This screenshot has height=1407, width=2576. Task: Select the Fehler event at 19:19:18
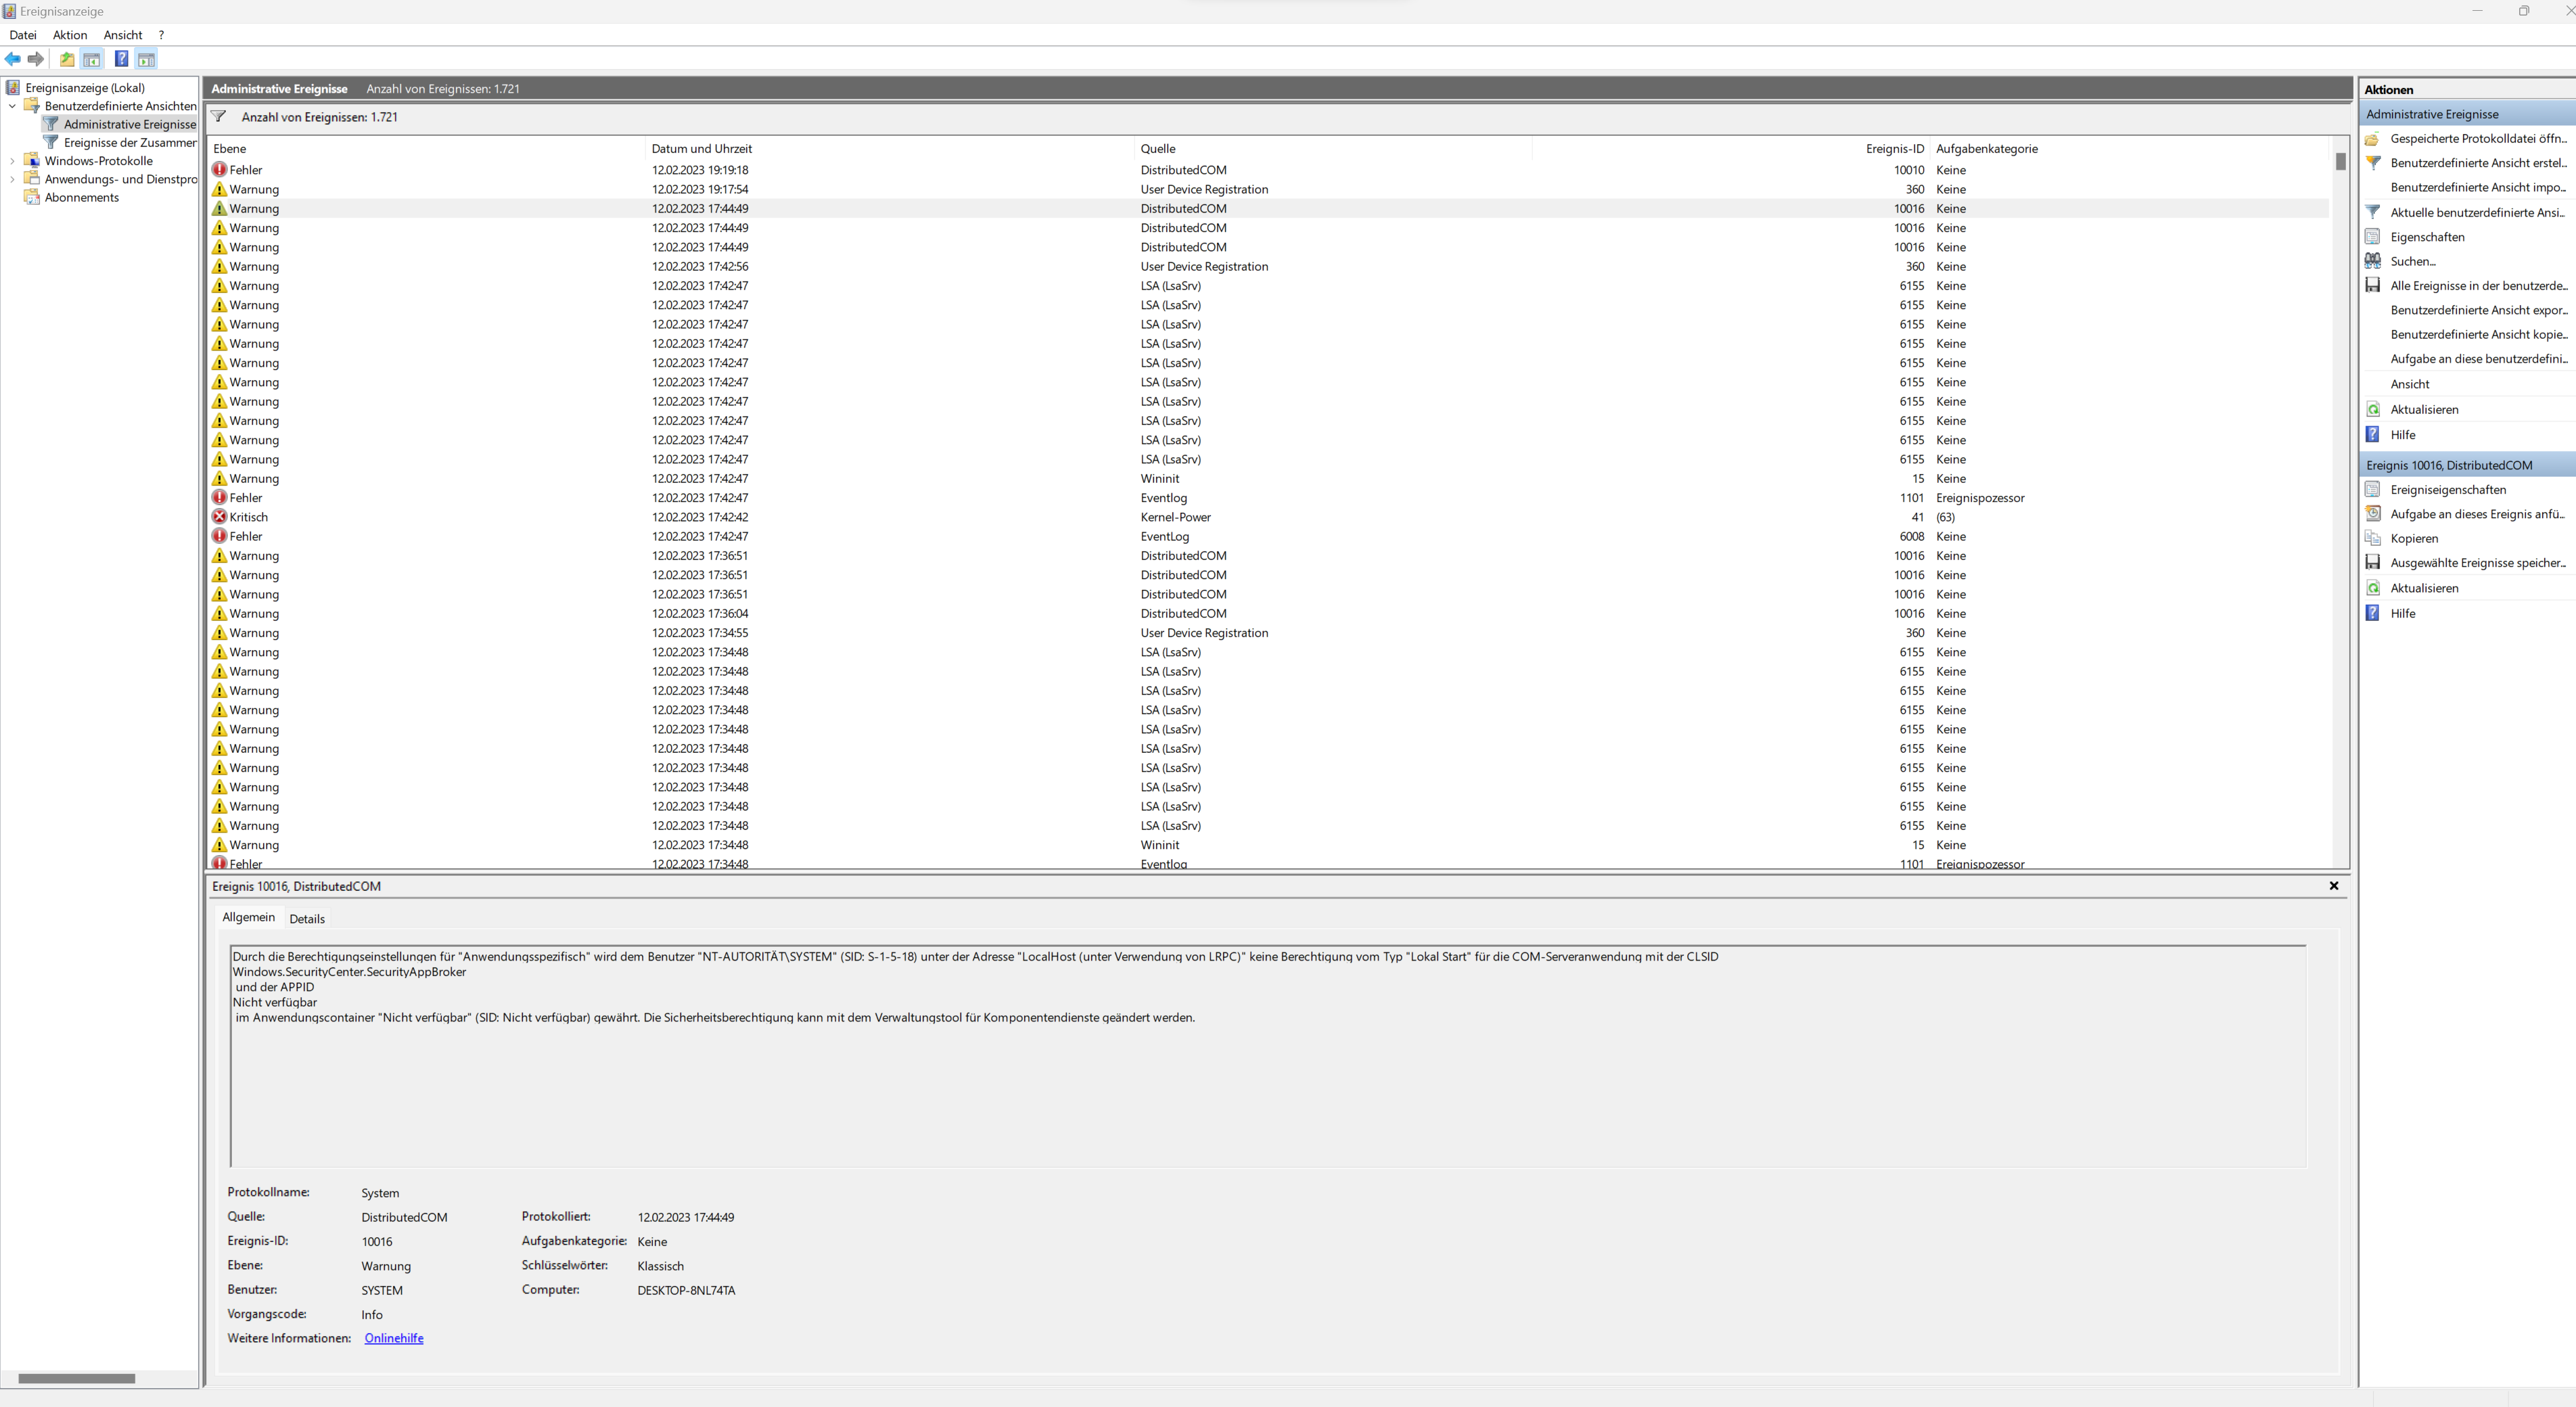click(1268, 170)
